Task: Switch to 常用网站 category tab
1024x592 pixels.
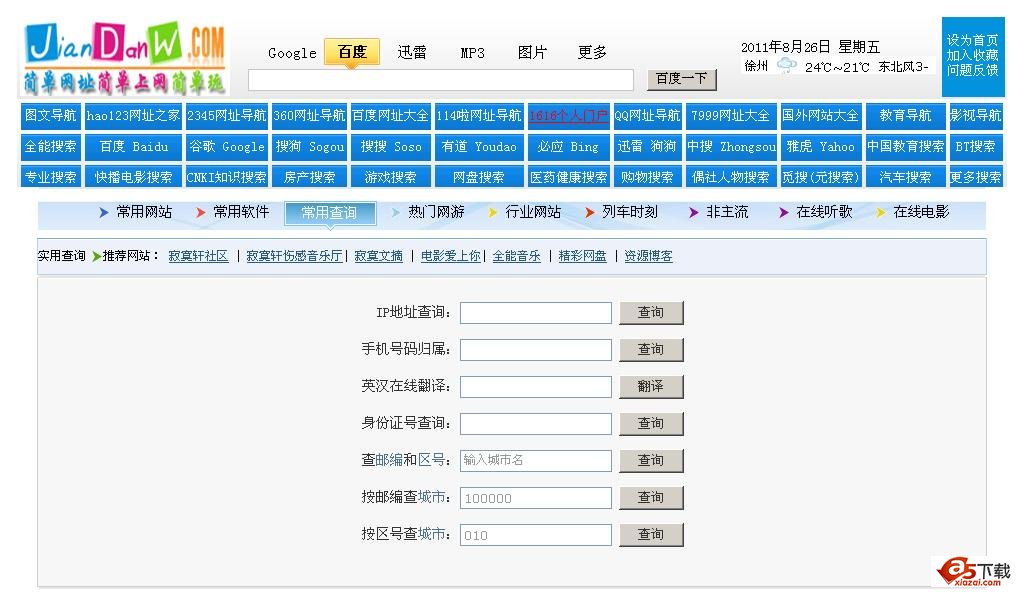Action: click(x=144, y=212)
